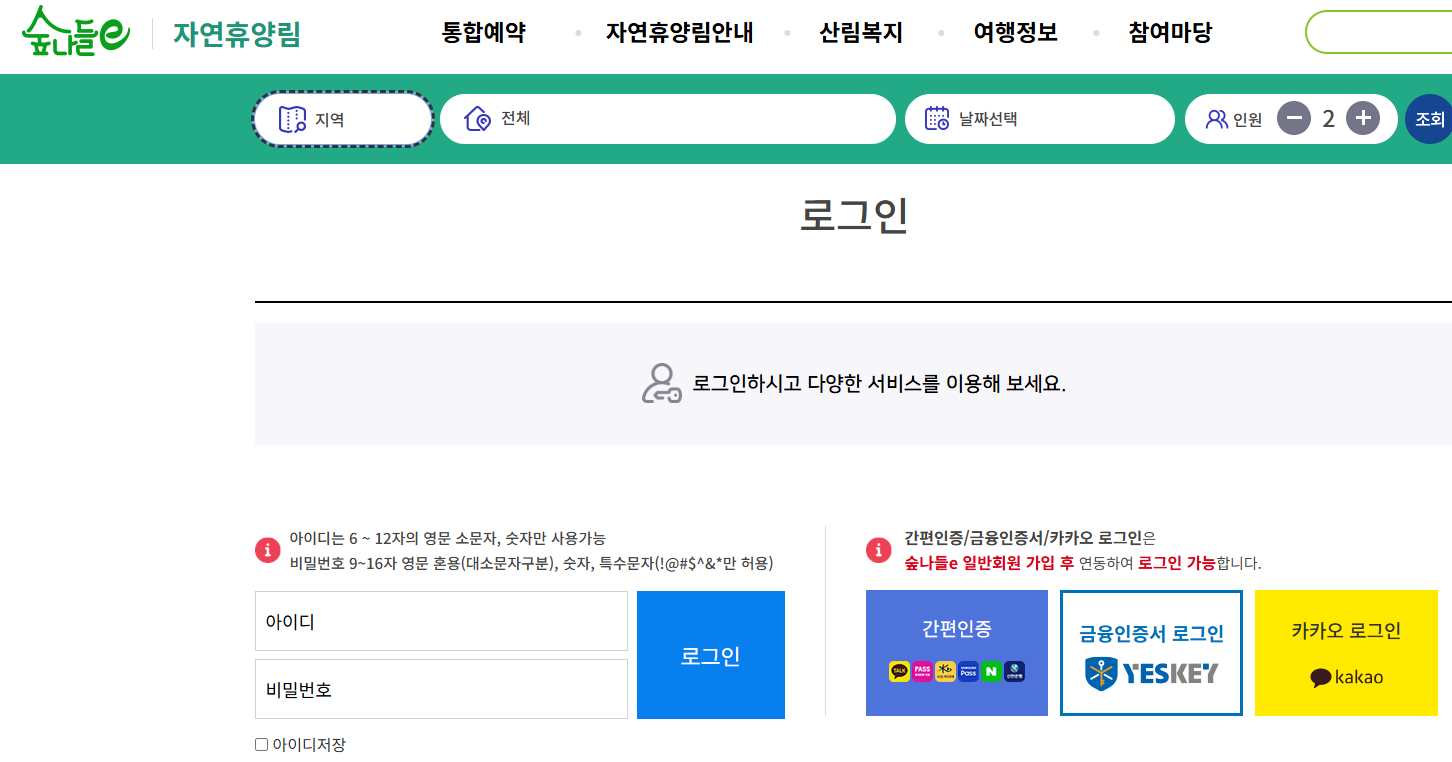
Task: Click the green-outlined search box at top right
Action: point(1379,32)
